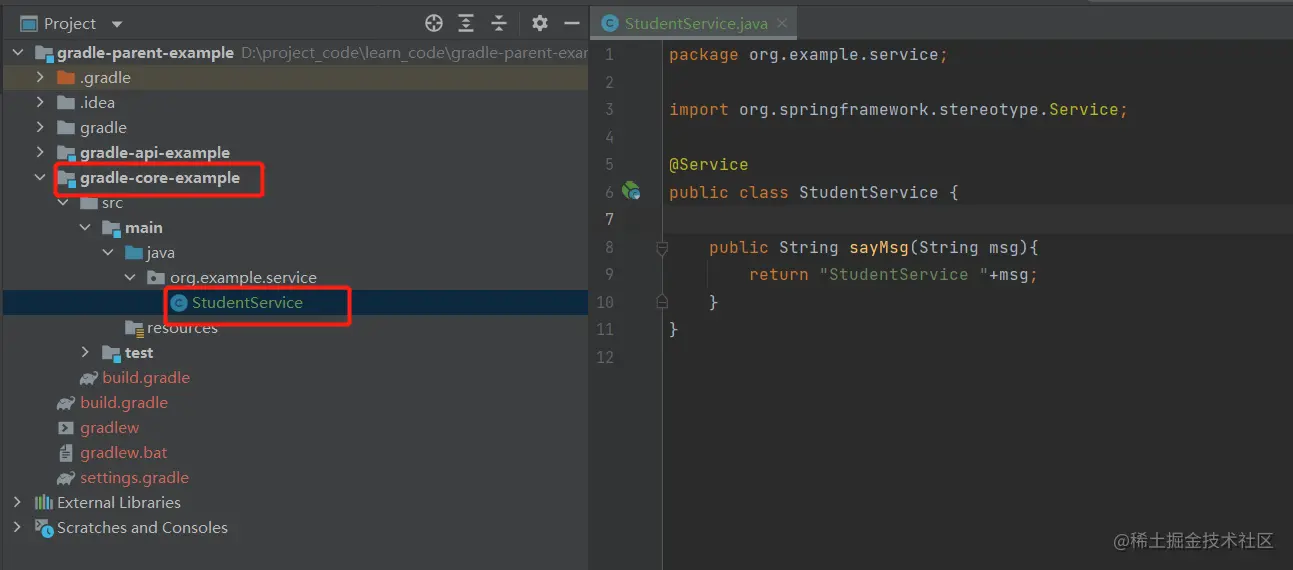Open the Project view dropdown arrow
The image size is (1293, 570).
(x=117, y=24)
